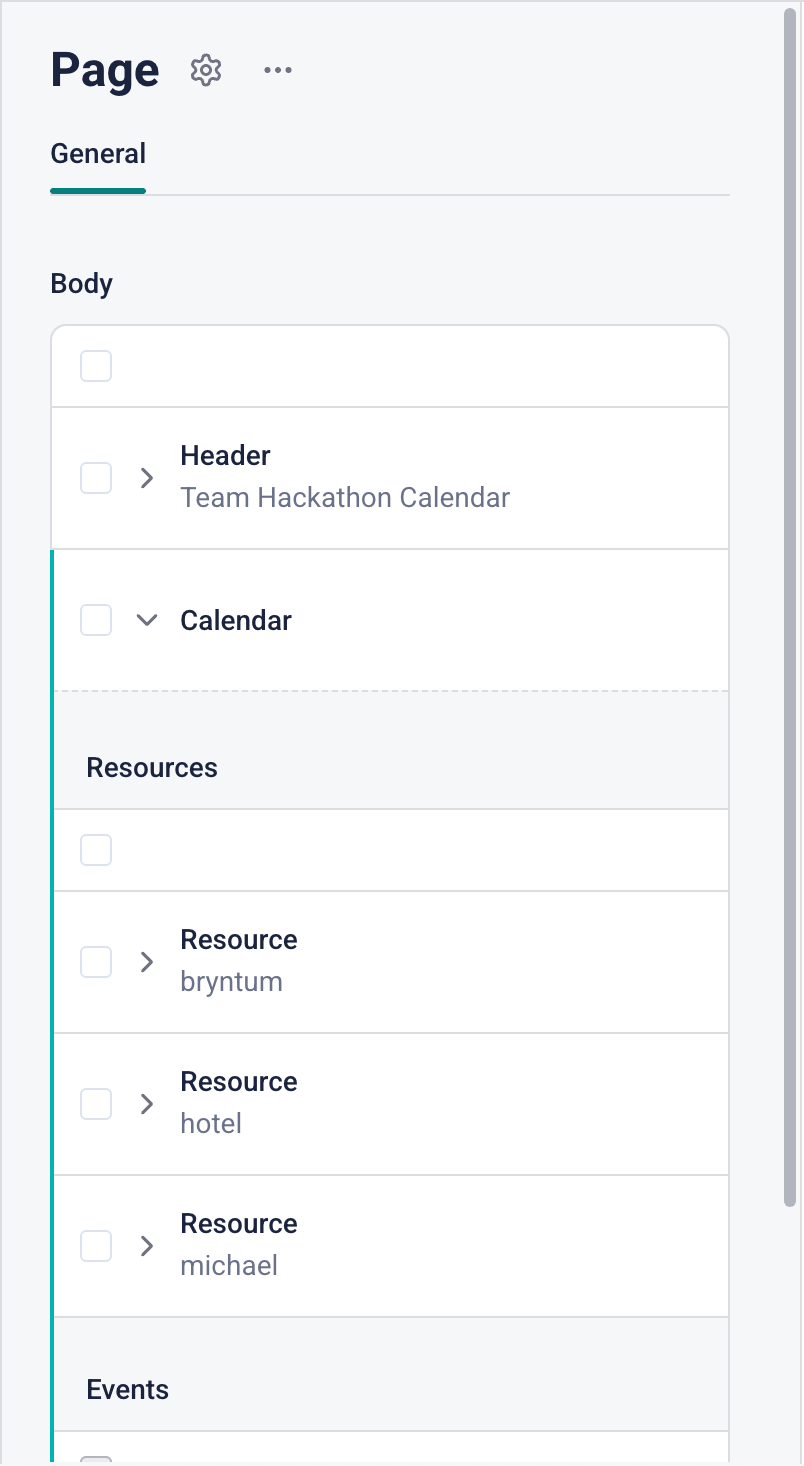Image resolution: width=804 pixels, height=1466 pixels.
Task: Check the michael Resource checkbox
Action: (96, 1246)
